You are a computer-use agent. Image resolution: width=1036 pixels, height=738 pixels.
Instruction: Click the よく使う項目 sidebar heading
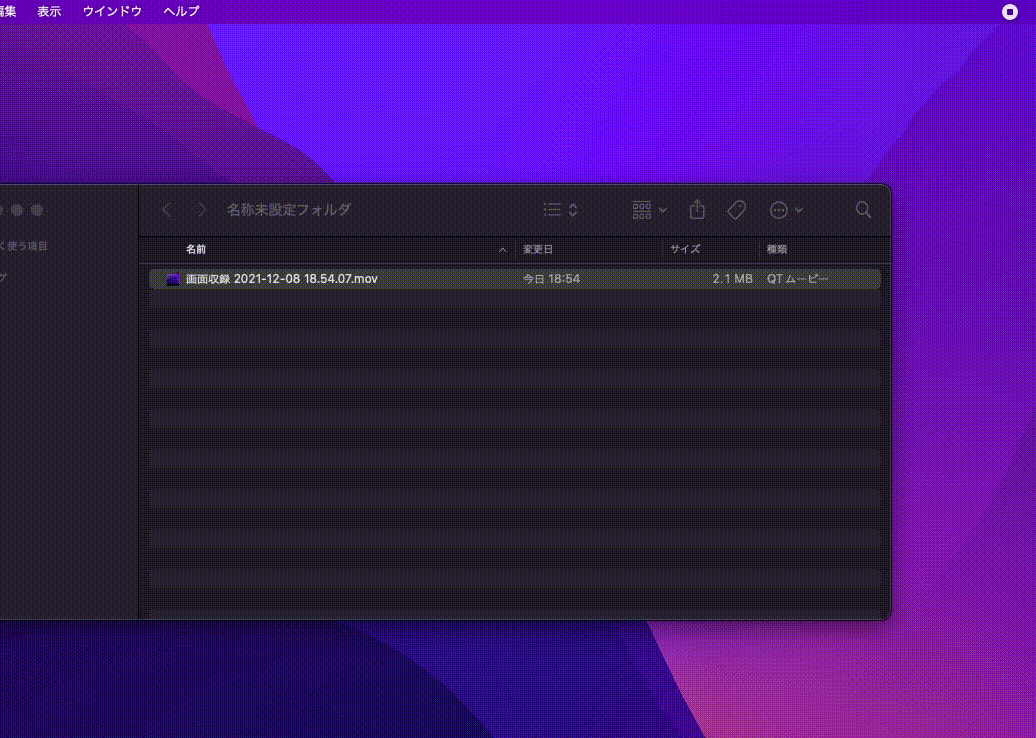point(24,246)
